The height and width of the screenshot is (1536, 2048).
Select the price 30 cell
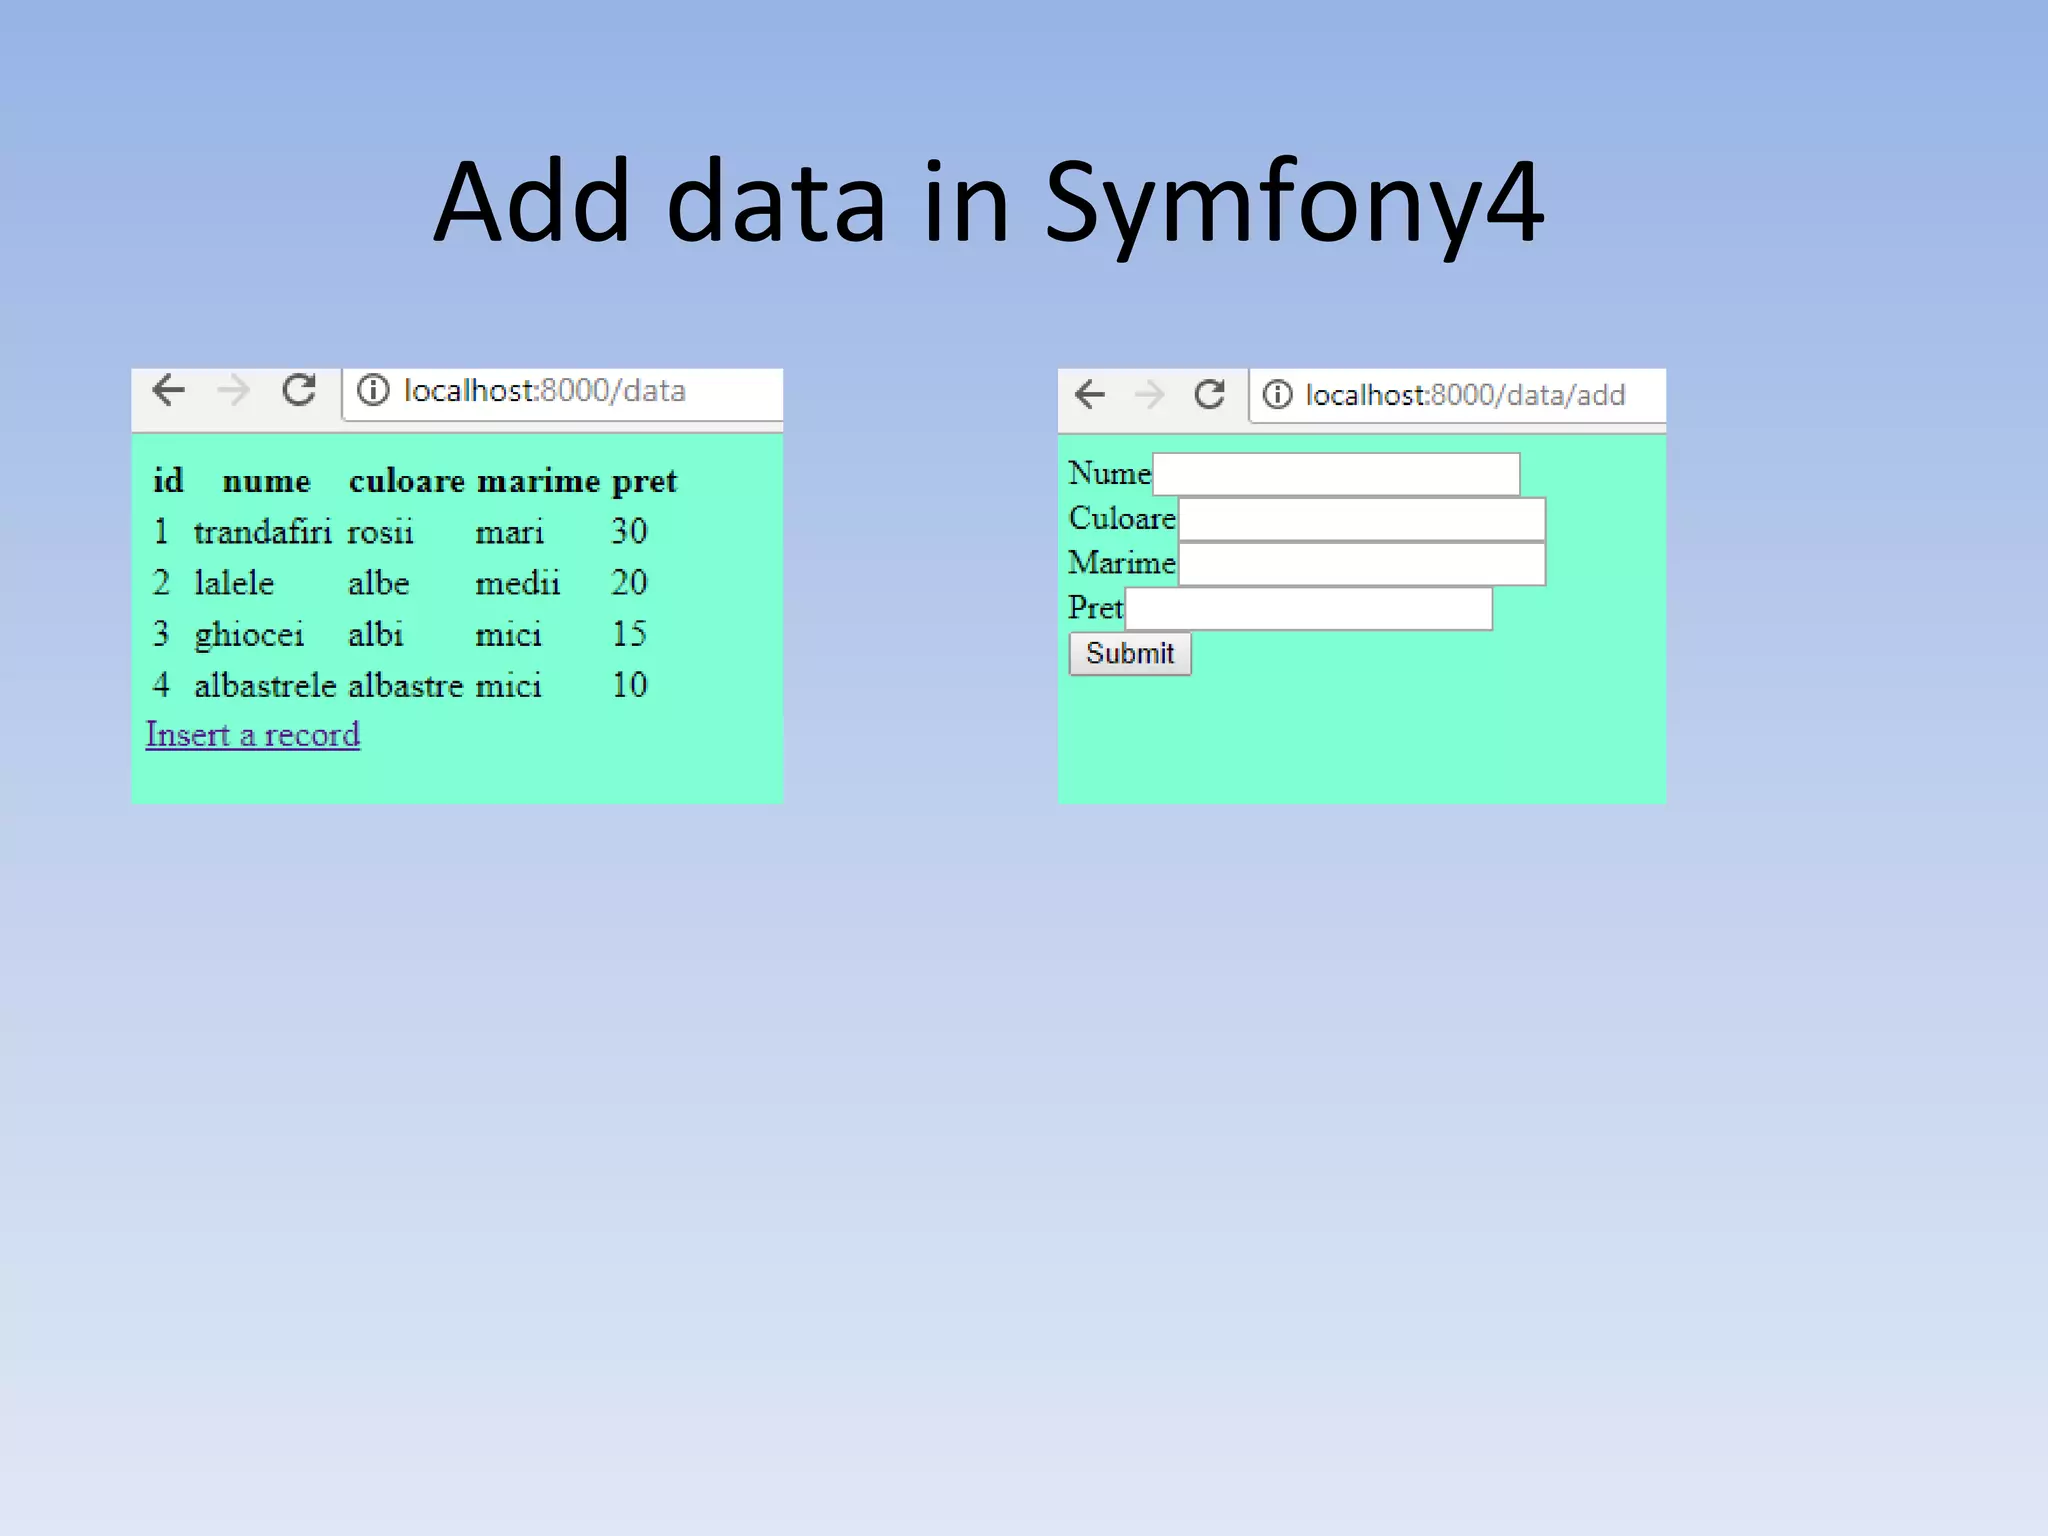pos(629,531)
